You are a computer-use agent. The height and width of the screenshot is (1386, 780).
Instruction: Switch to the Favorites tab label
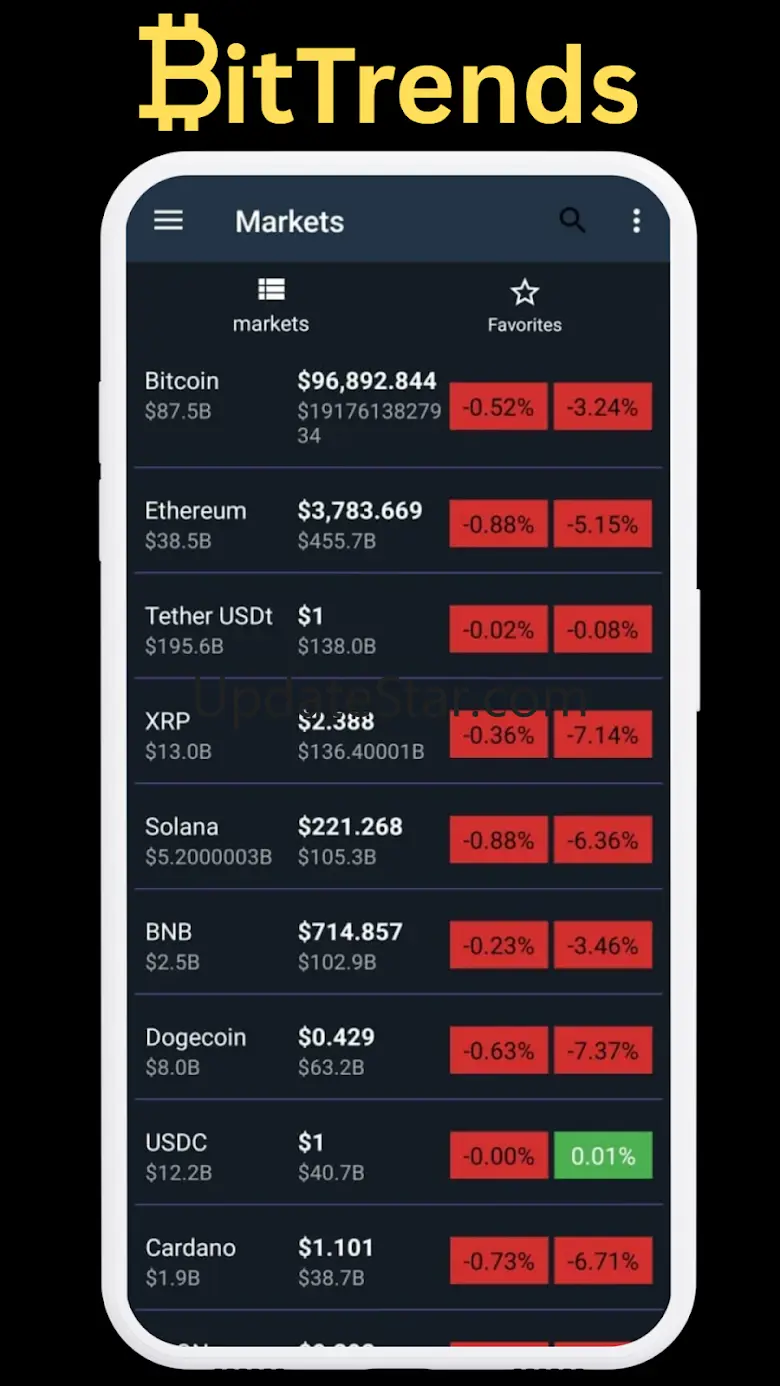point(524,325)
